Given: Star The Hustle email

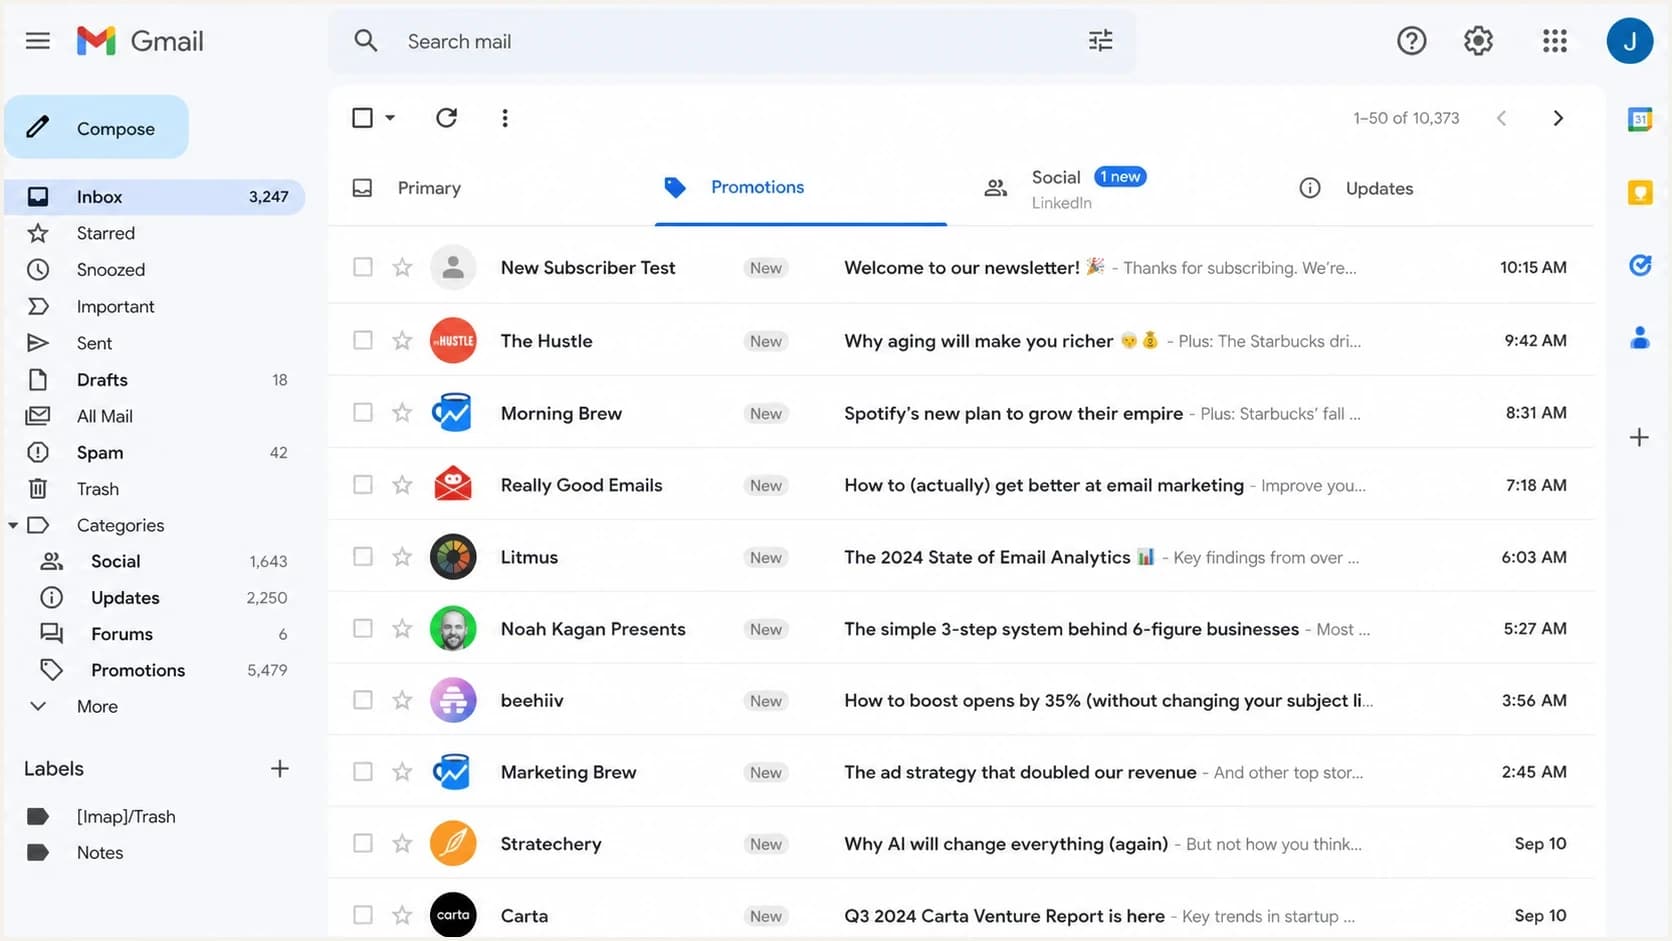Looking at the screenshot, I should pyautogui.click(x=402, y=341).
